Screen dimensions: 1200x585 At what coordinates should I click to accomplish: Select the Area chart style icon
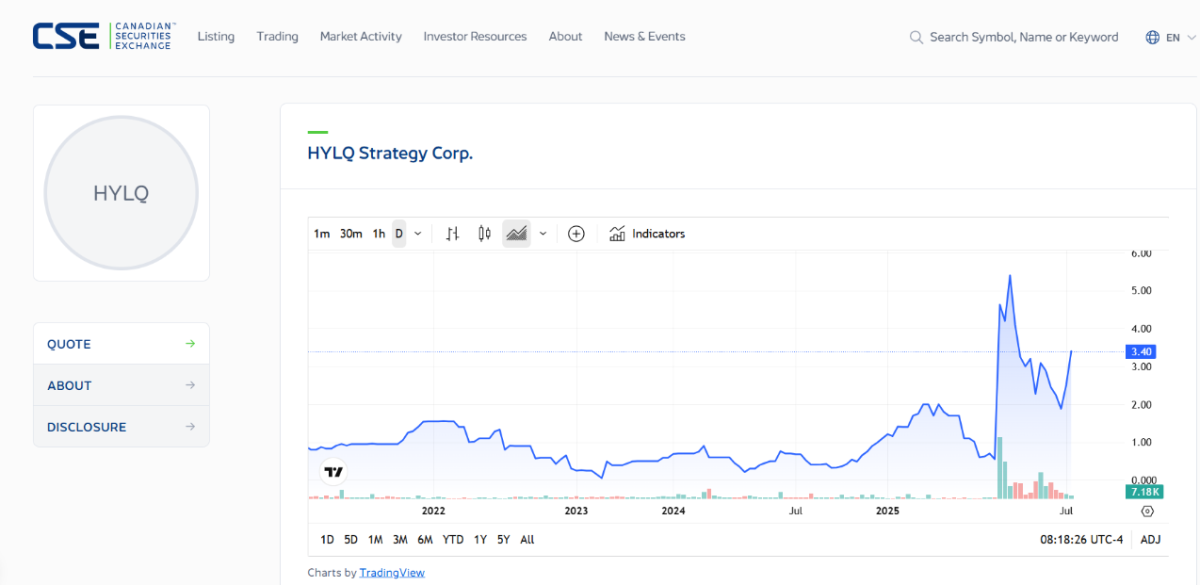click(x=516, y=234)
